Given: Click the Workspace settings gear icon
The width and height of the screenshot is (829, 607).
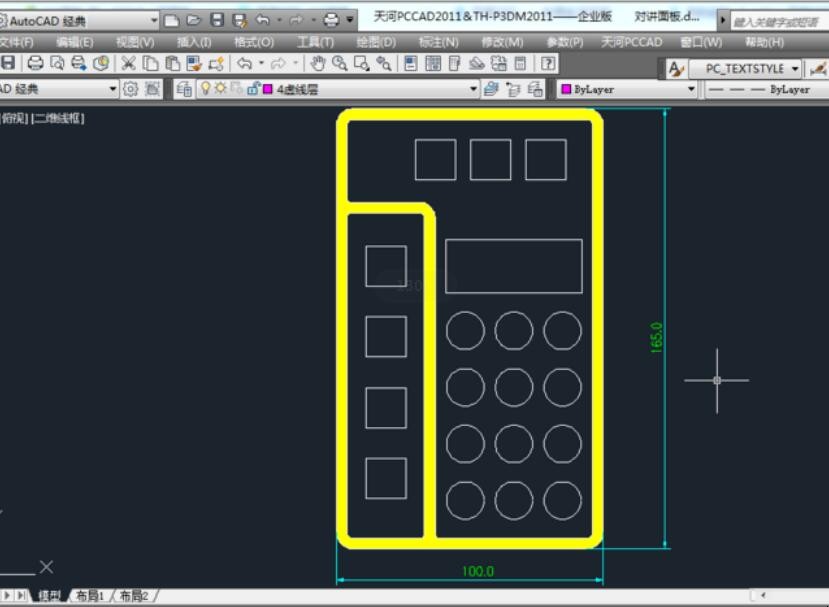Looking at the screenshot, I should click(x=130, y=89).
